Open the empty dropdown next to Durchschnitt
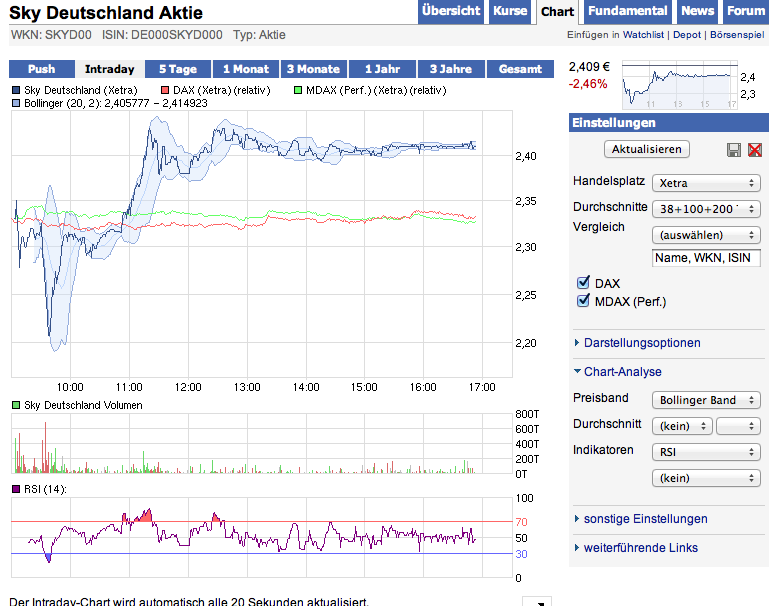This screenshot has height=606, width=772. (x=738, y=426)
